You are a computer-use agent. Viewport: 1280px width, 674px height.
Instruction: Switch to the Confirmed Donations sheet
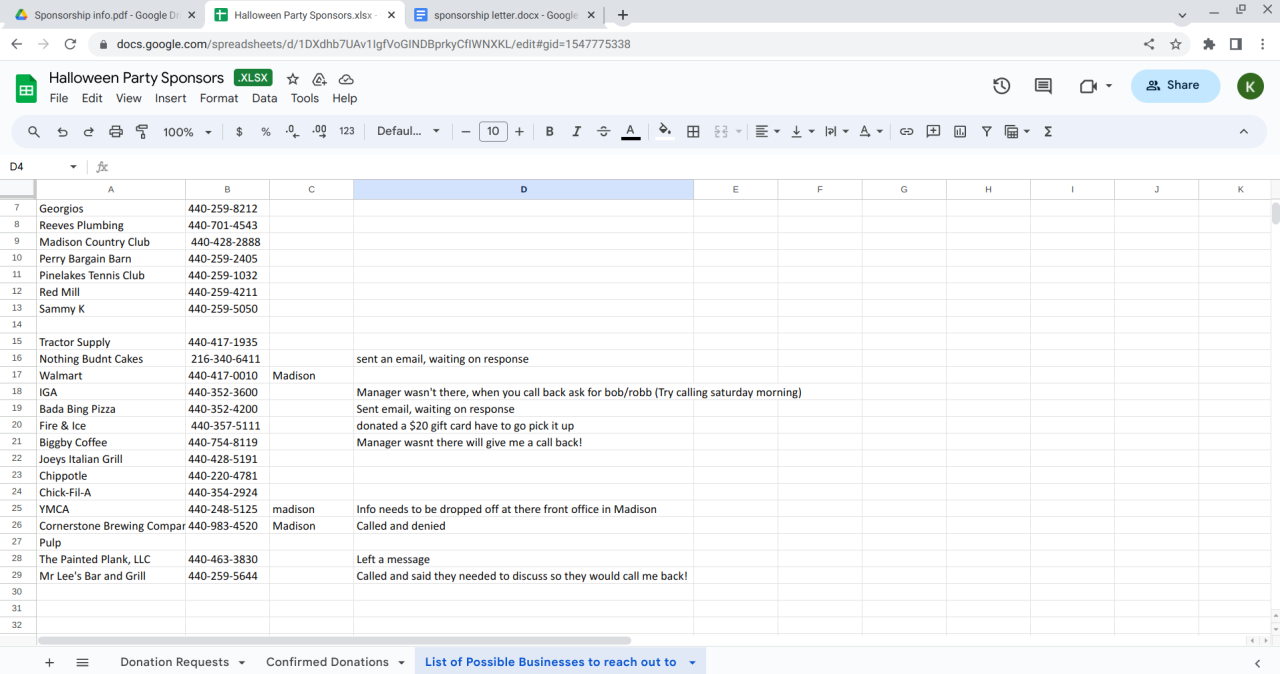(x=327, y=662)
